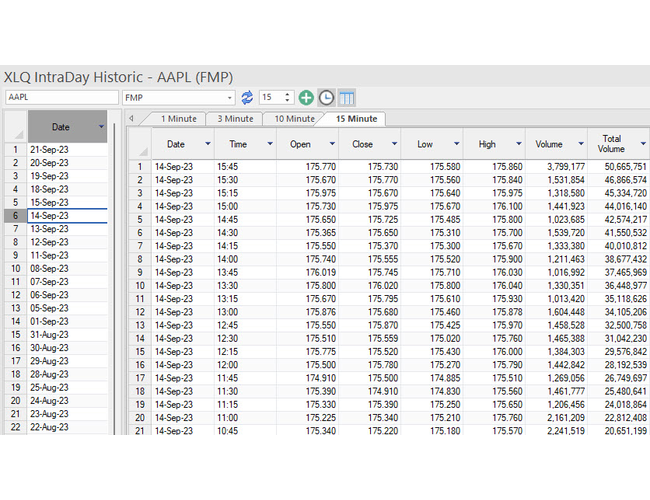Select date 18-Sep-23 in the left list
650x500 pixels.
coord(67,189)
